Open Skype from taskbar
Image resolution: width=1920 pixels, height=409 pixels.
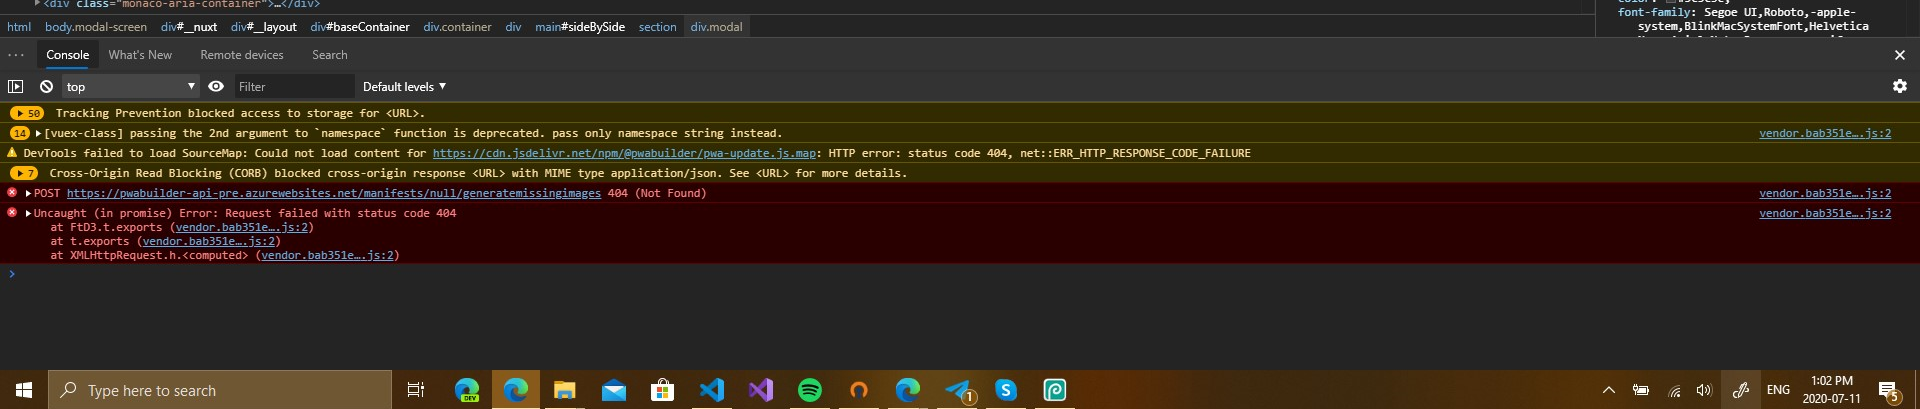click(1006, 390)
